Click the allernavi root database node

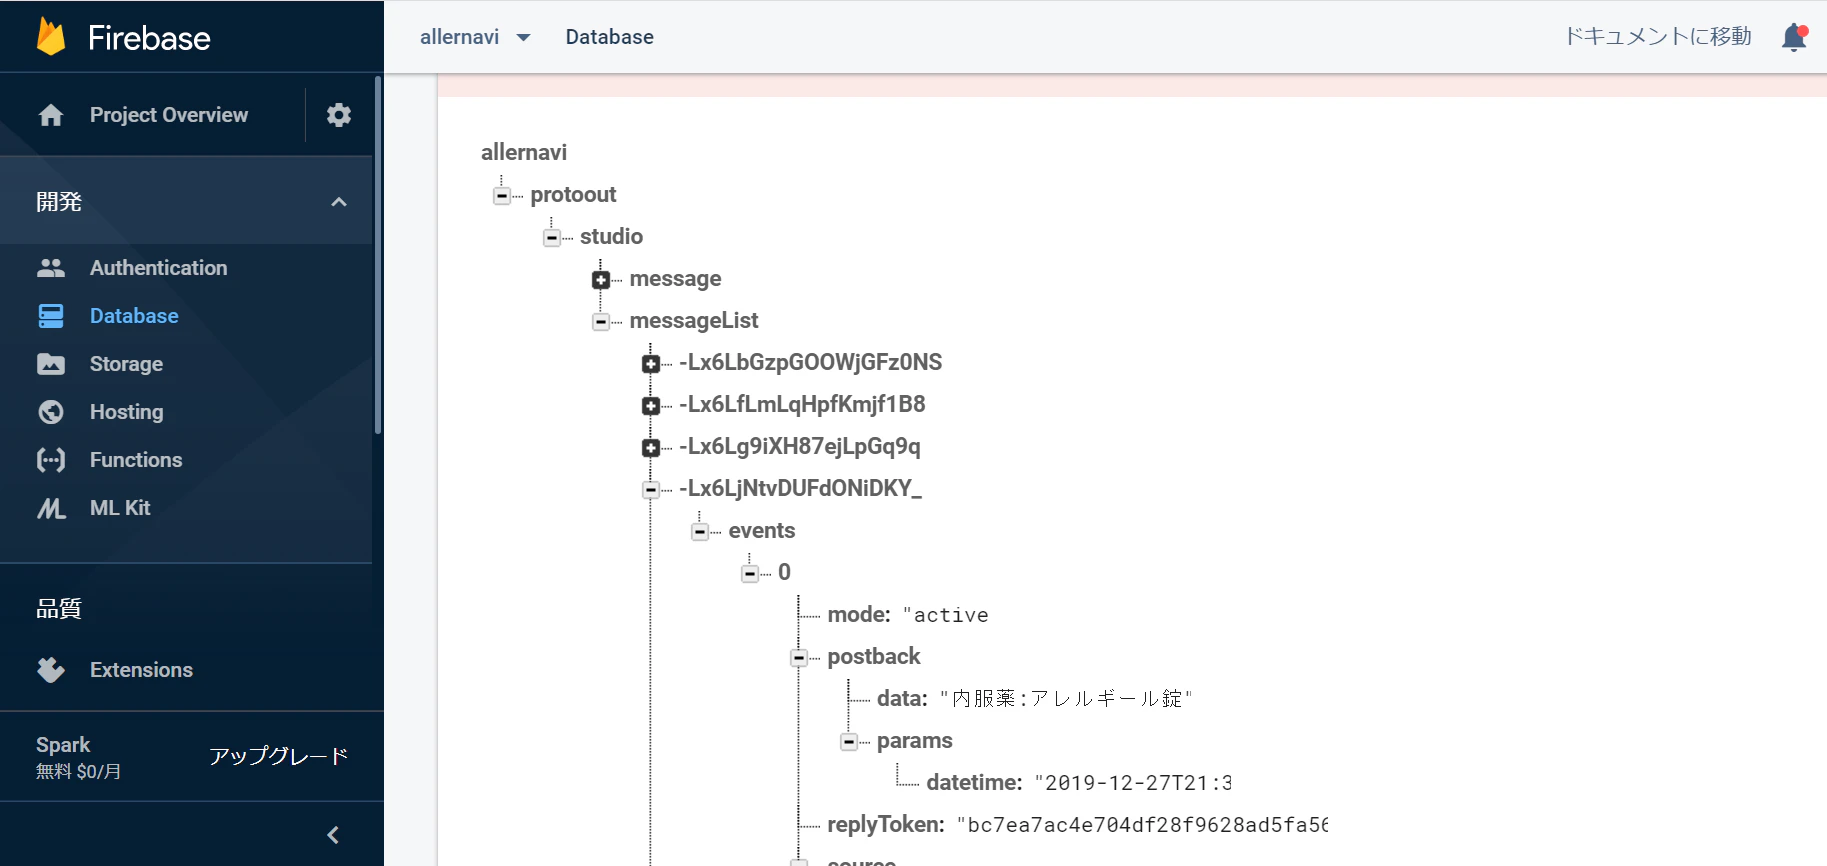click(524, 152)
